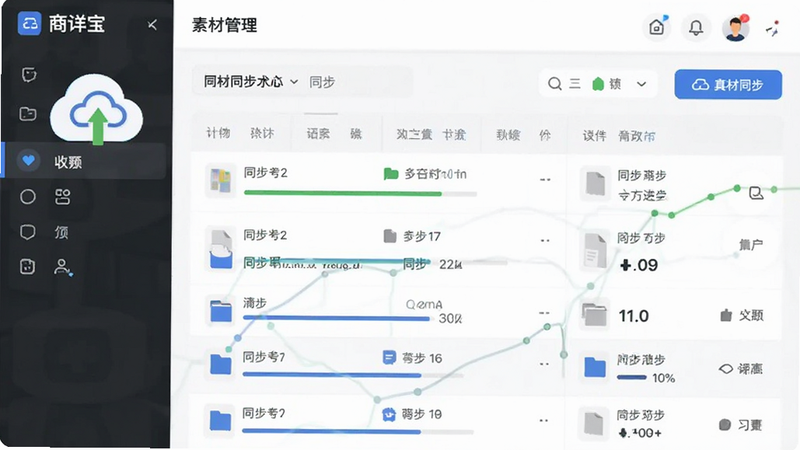The width and height of the screenshot is (800, 450).
Task: Open the list filter lines icon
Action: point(575,84)
